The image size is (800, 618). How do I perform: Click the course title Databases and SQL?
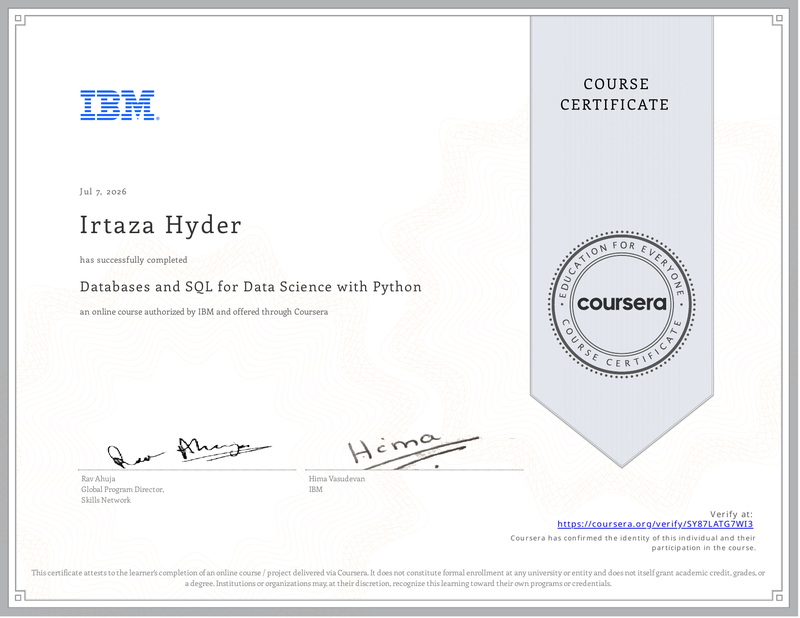click(251, 287)
